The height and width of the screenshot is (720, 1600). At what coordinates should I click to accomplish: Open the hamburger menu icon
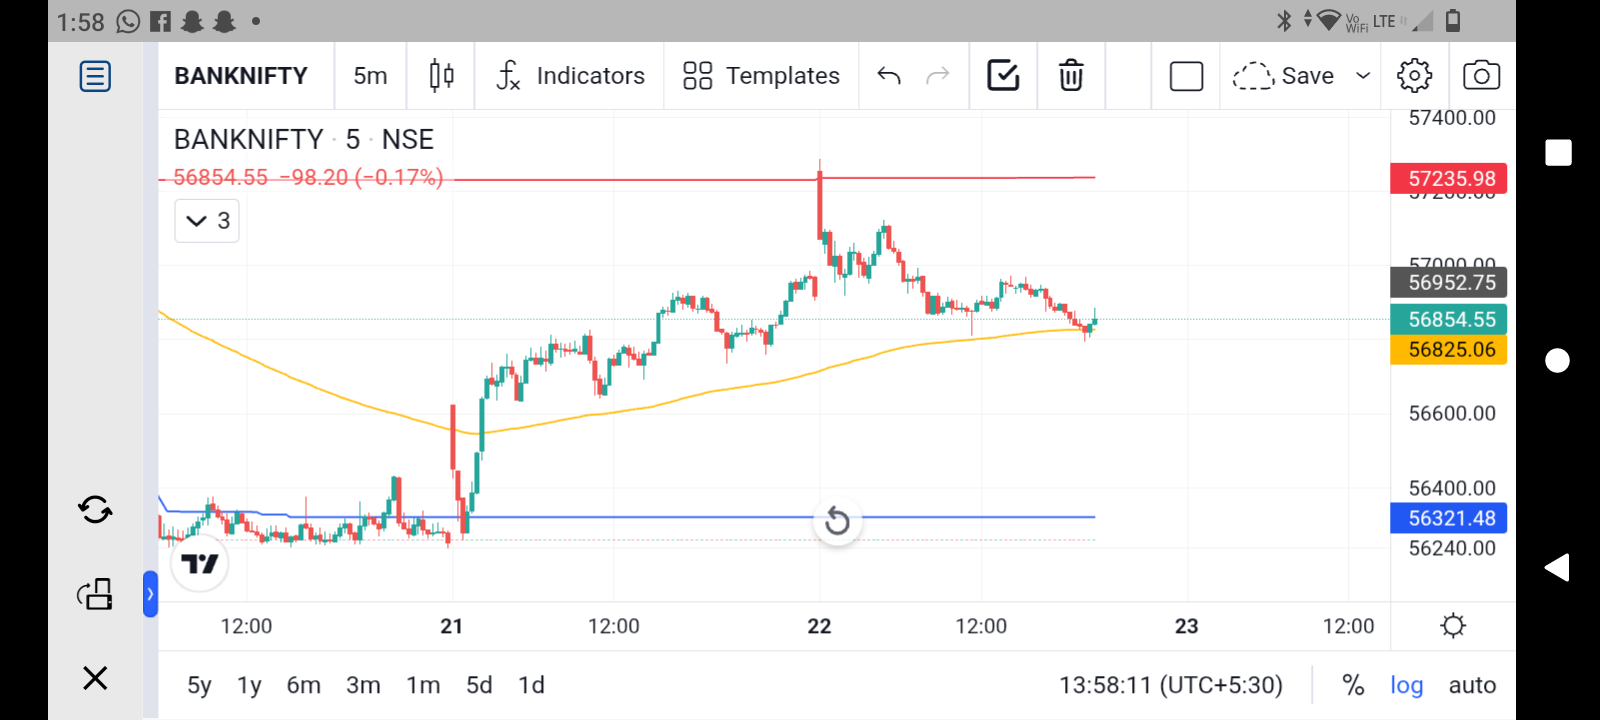tap(95, 76)
